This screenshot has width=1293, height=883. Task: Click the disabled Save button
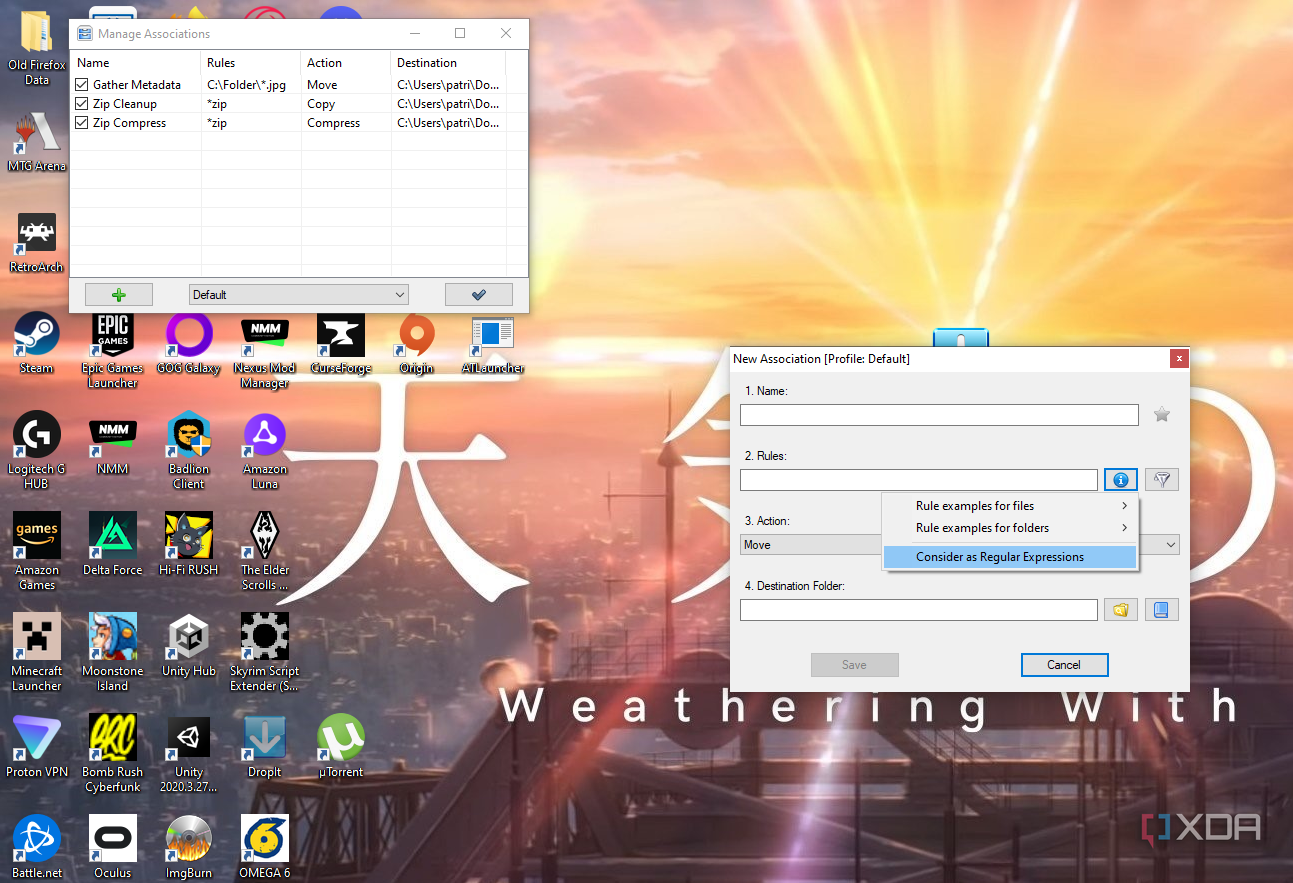click(x=854, y=665)
